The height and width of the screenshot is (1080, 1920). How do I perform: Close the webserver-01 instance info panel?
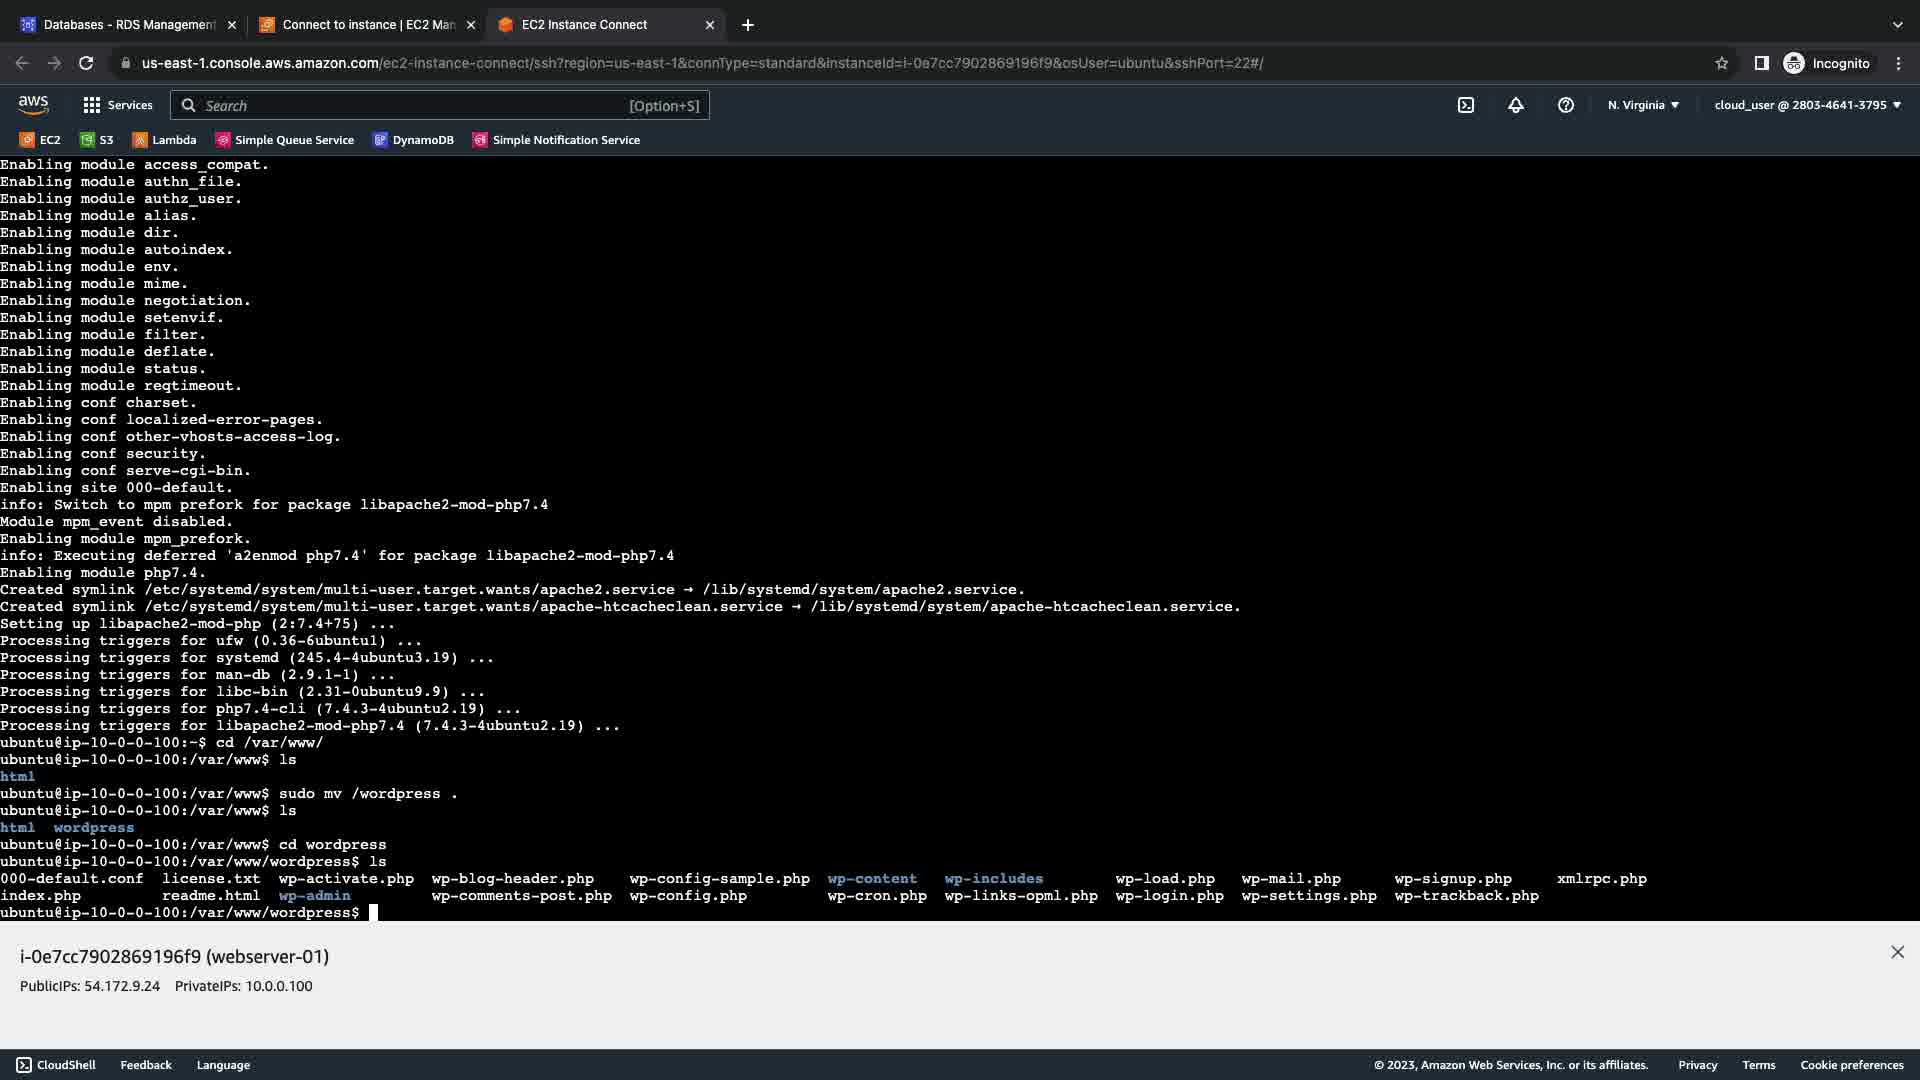pos(1897,952)
